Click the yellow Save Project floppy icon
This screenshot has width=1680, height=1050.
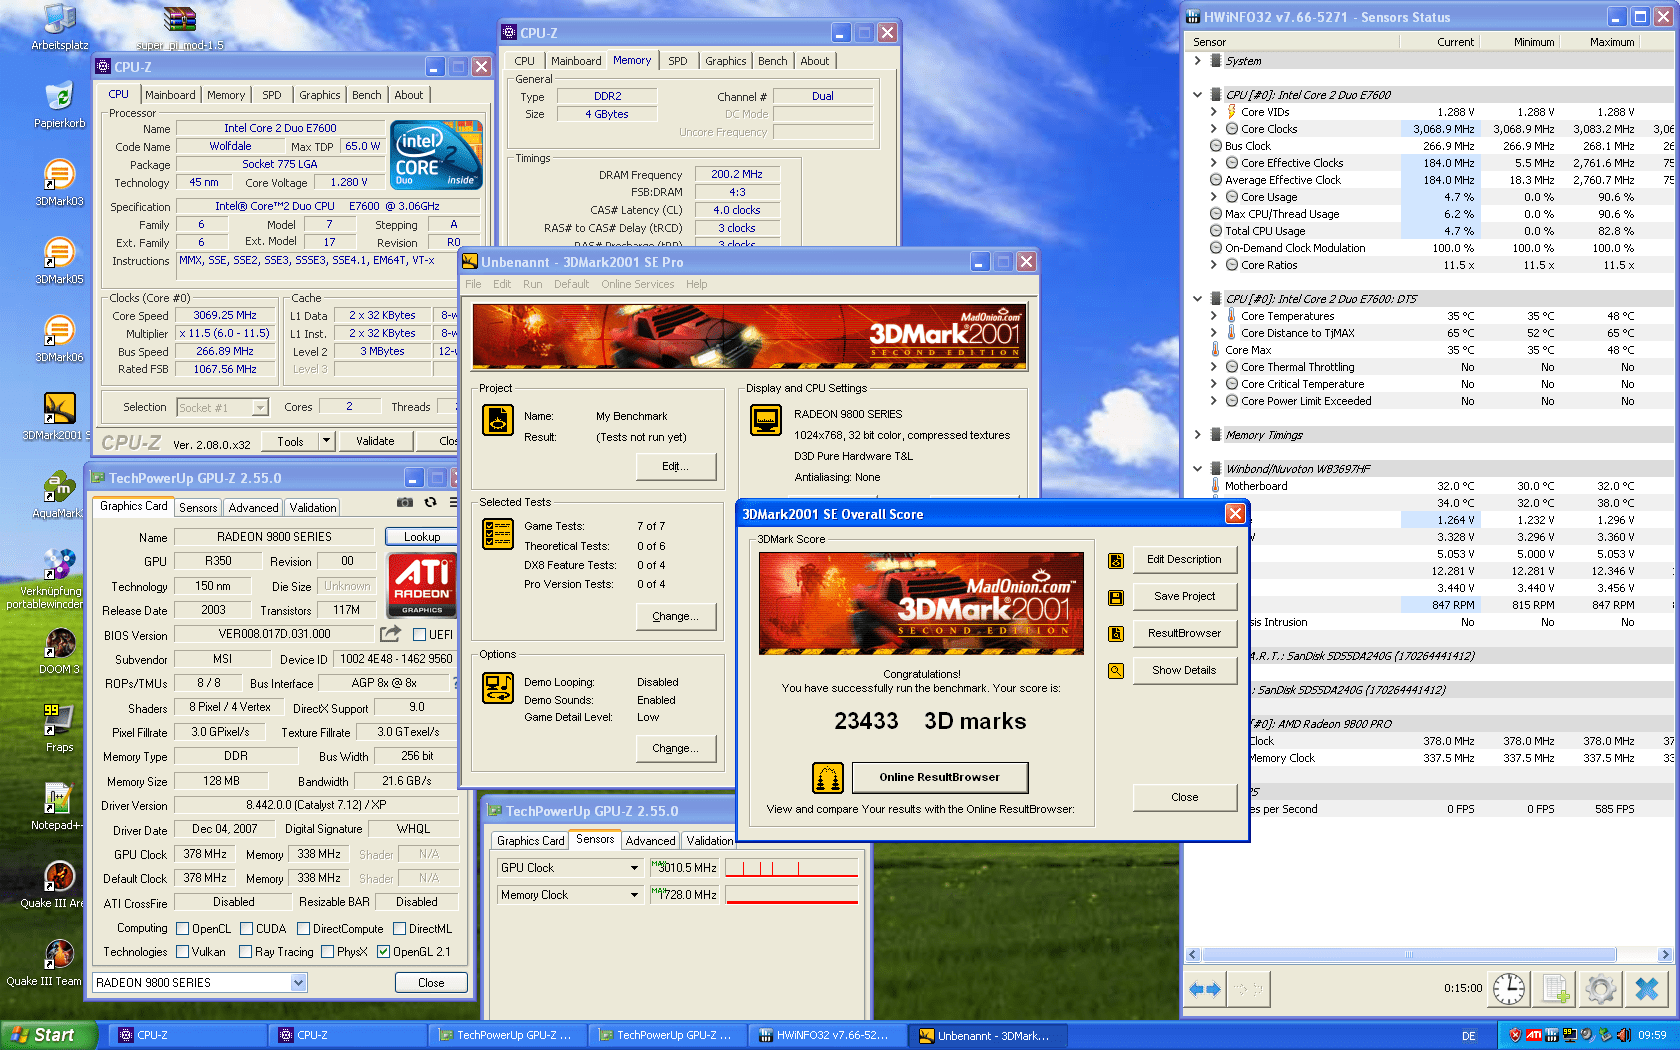tap(1116, 597)
